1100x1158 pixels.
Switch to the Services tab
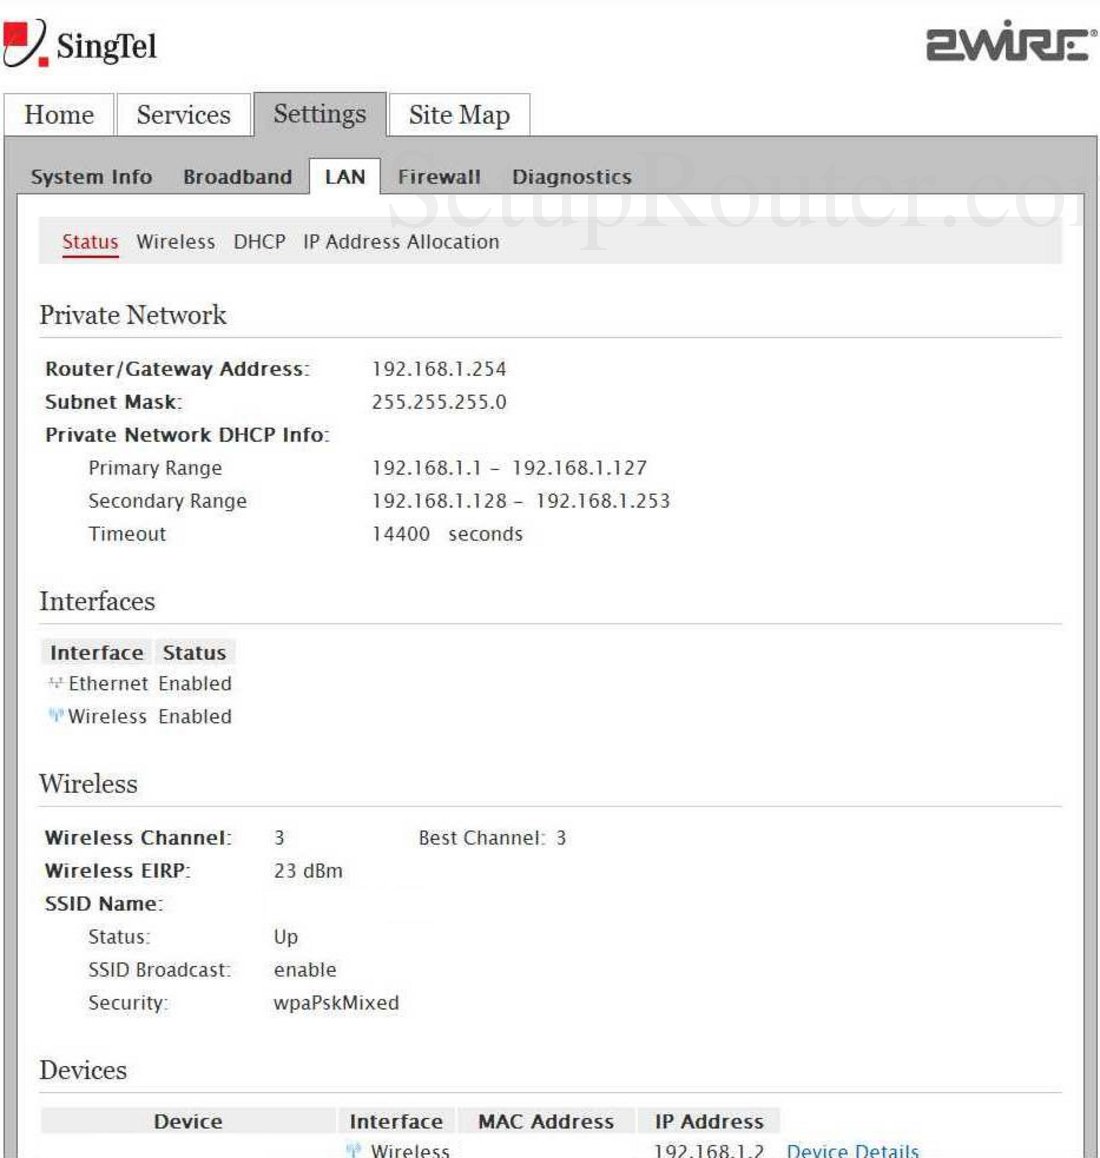[x=184, y=115]
